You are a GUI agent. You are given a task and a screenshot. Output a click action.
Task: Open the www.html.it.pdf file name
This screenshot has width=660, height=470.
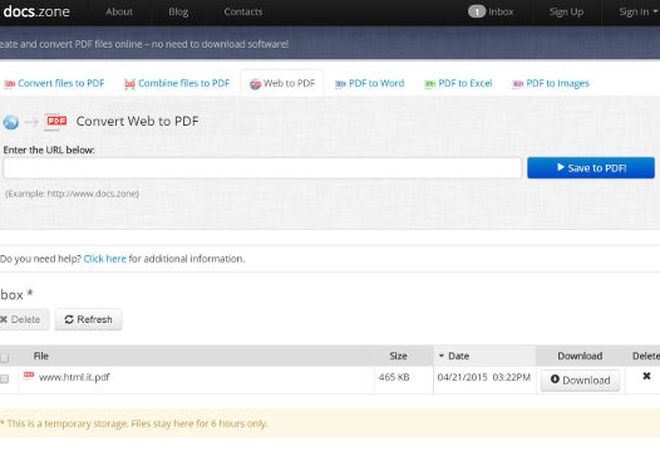[74, 377]
